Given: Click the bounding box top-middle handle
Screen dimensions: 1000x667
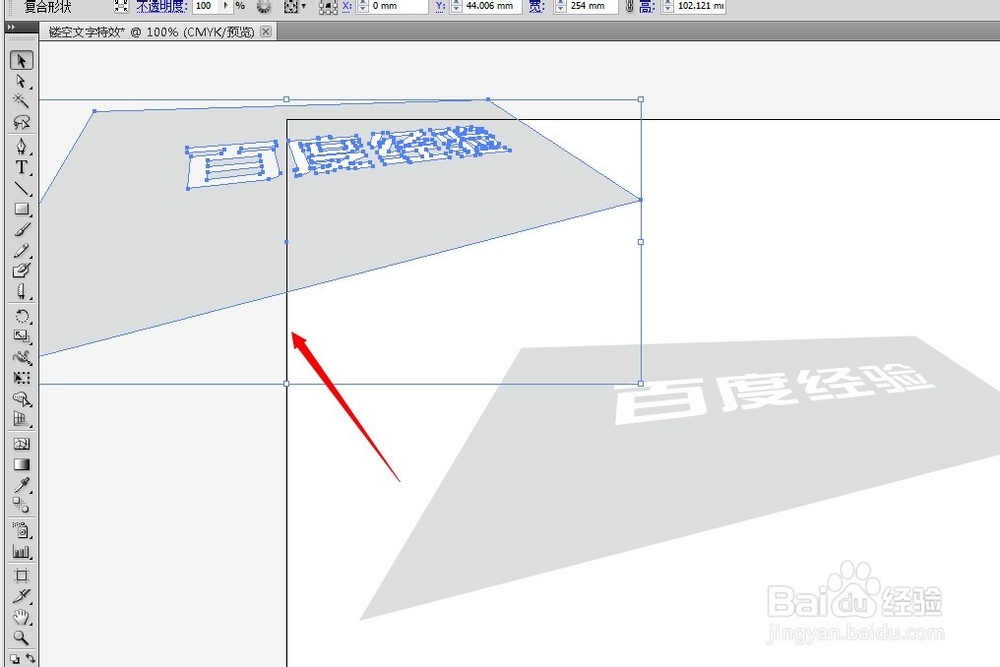Looking at the screenshot, I should tap(286, 99).
